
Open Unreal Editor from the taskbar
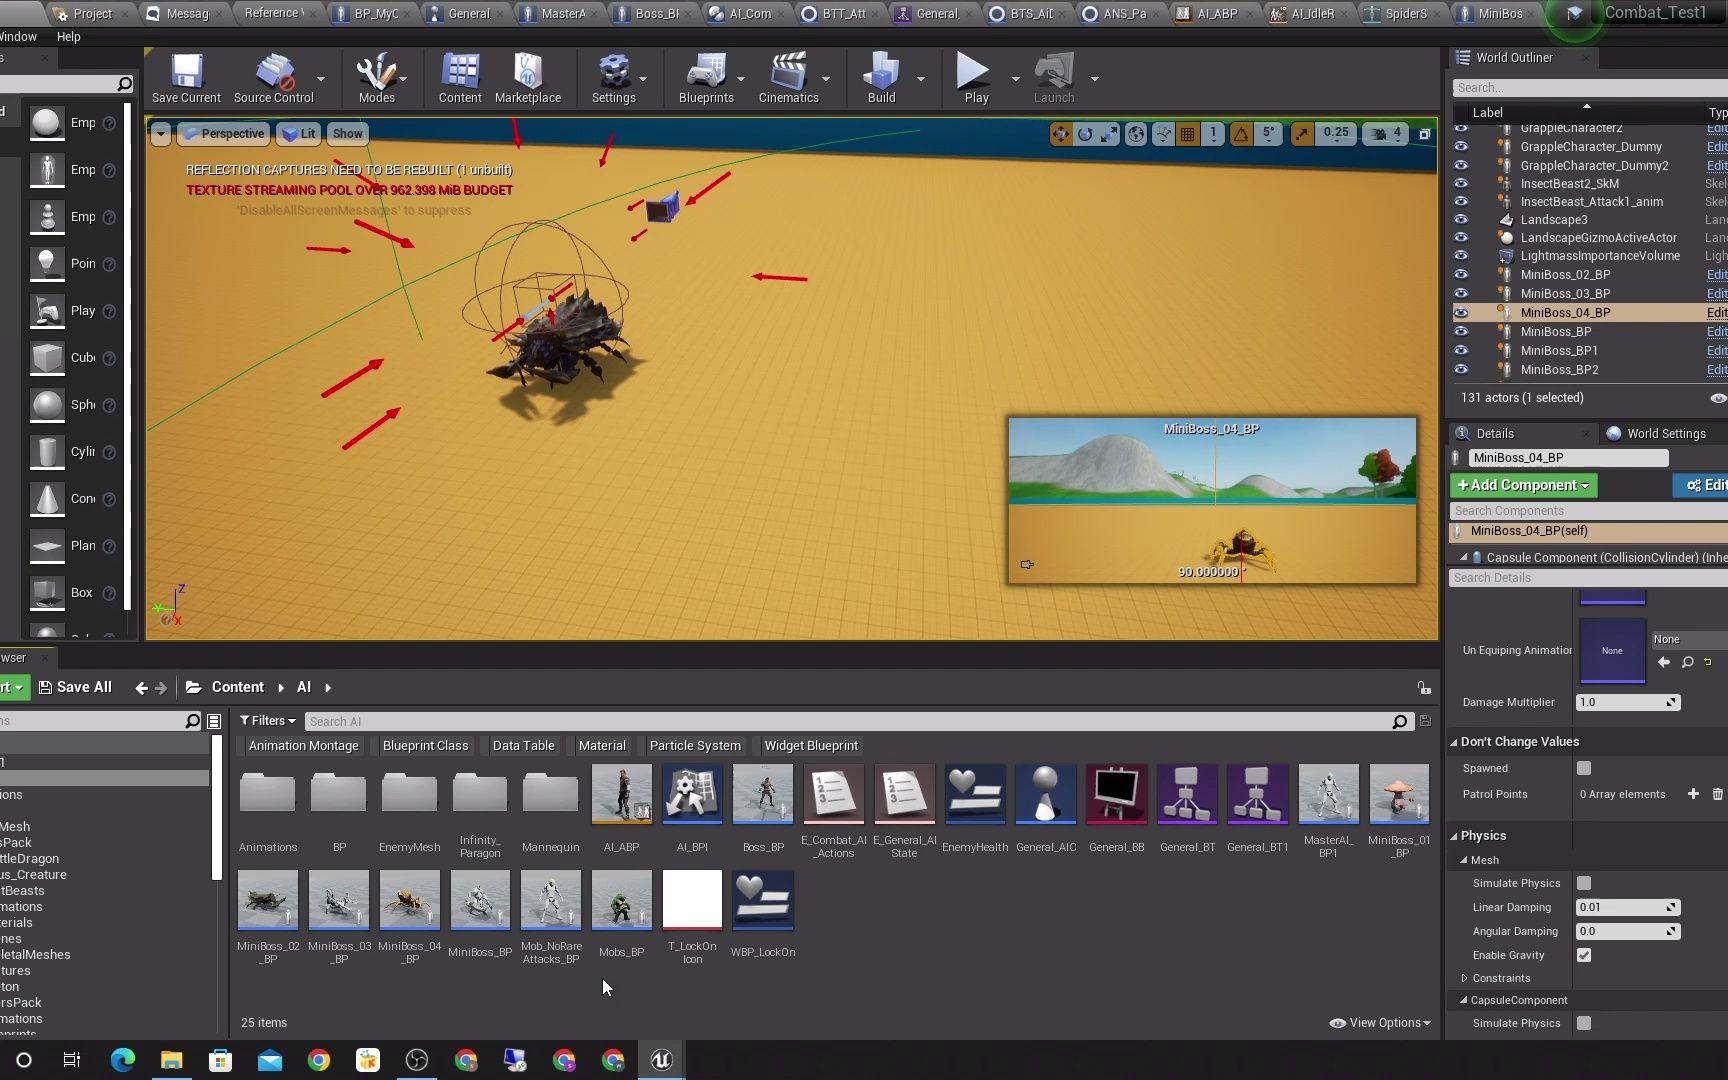coord(661,1060)
